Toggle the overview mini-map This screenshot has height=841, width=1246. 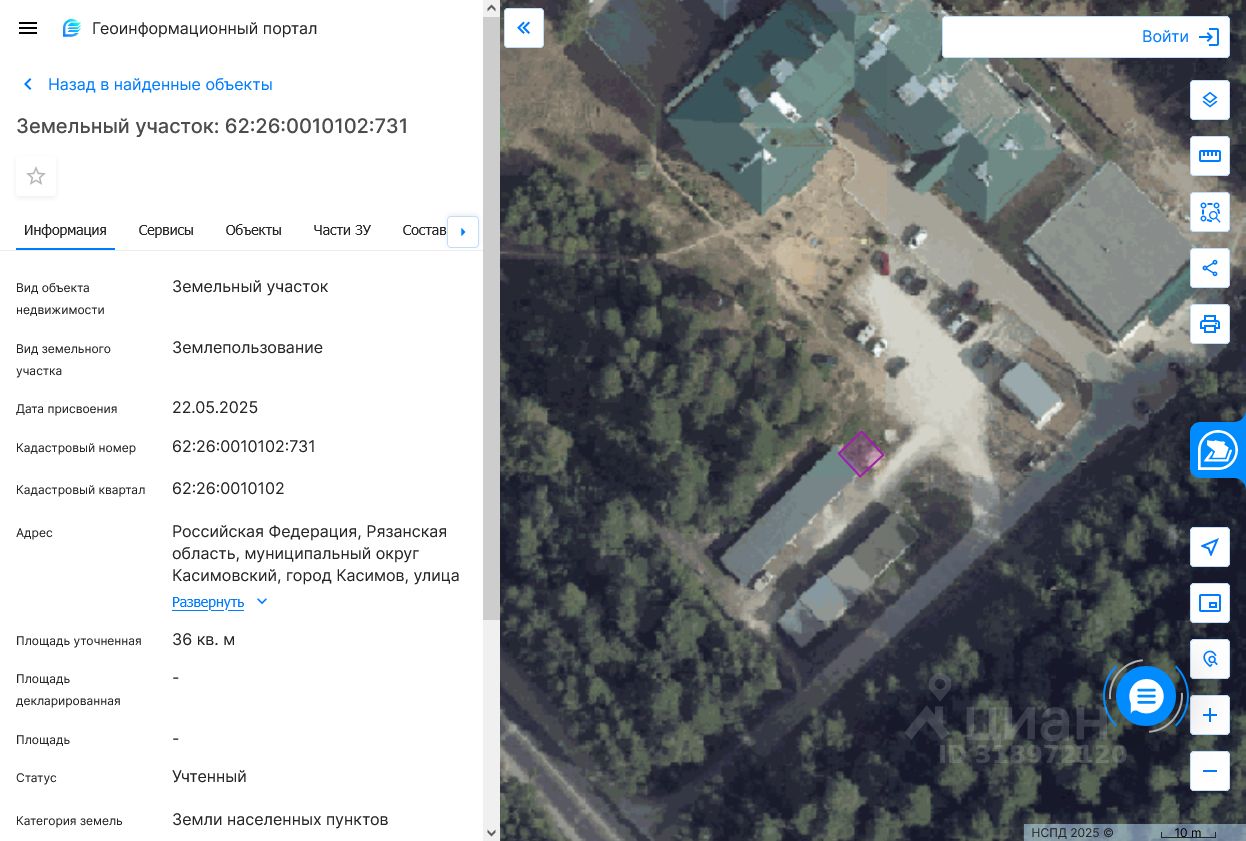[1210, 603]
